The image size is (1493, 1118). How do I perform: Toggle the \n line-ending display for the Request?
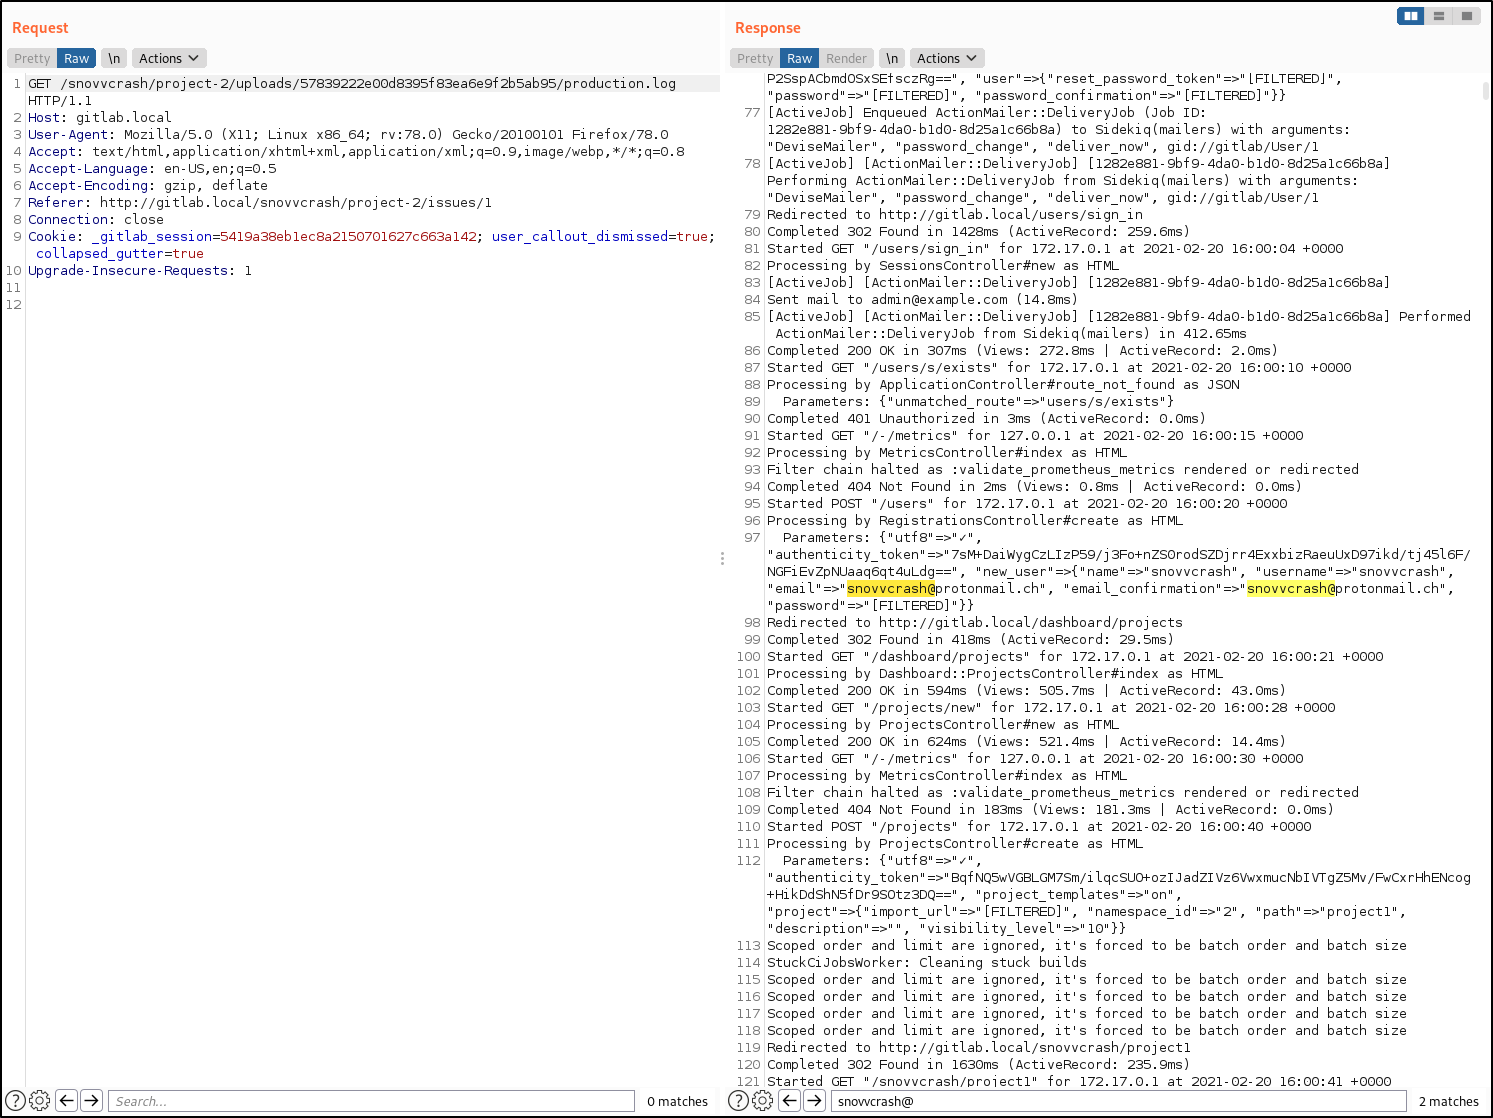point(113,57)
